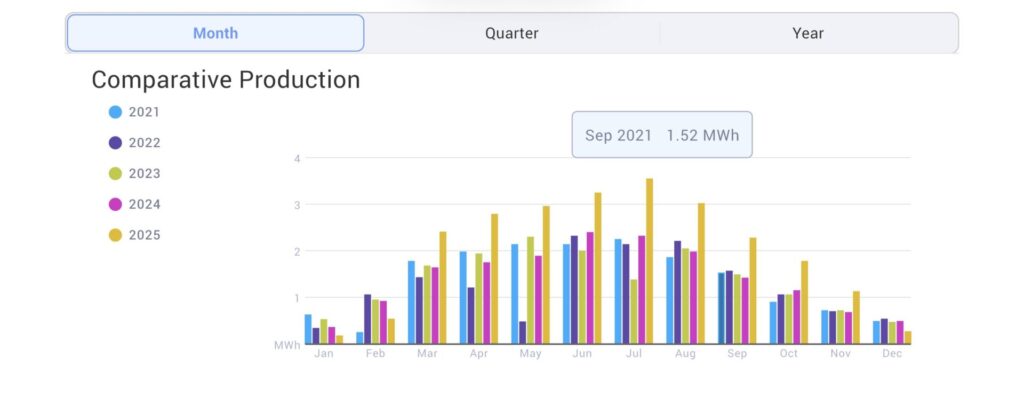Click the purple 2022 bar in Feb

[x=367, y=319]
